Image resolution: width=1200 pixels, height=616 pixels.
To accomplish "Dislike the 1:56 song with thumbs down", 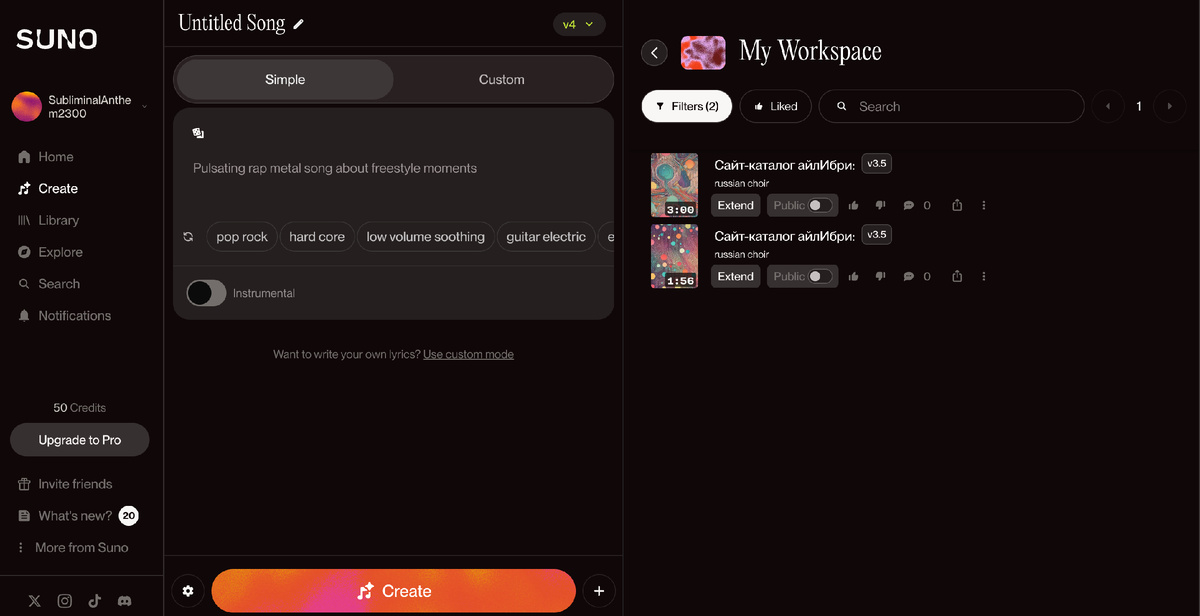I will coord(881,276).
